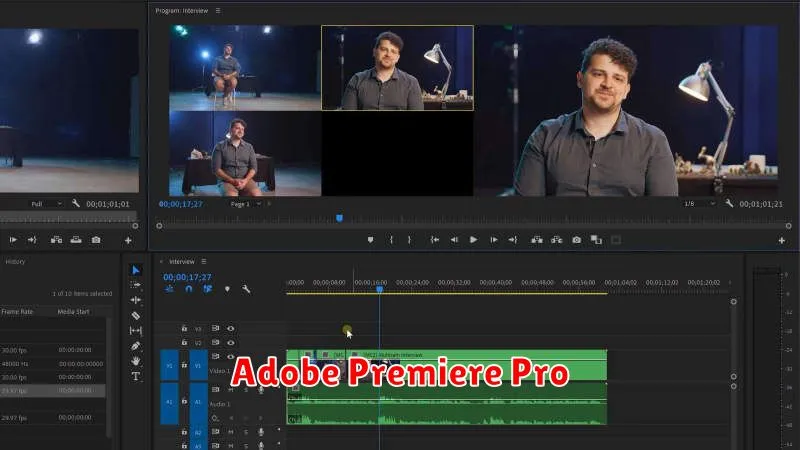
Task: Toggle lock on V2 track
Action: pos(184,342)
